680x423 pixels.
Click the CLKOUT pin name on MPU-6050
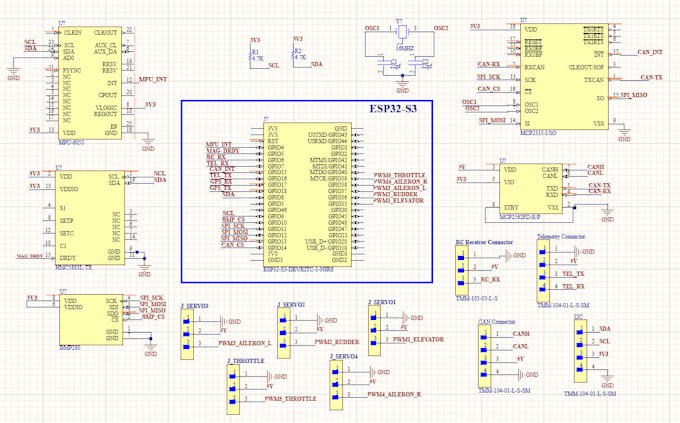105,33
